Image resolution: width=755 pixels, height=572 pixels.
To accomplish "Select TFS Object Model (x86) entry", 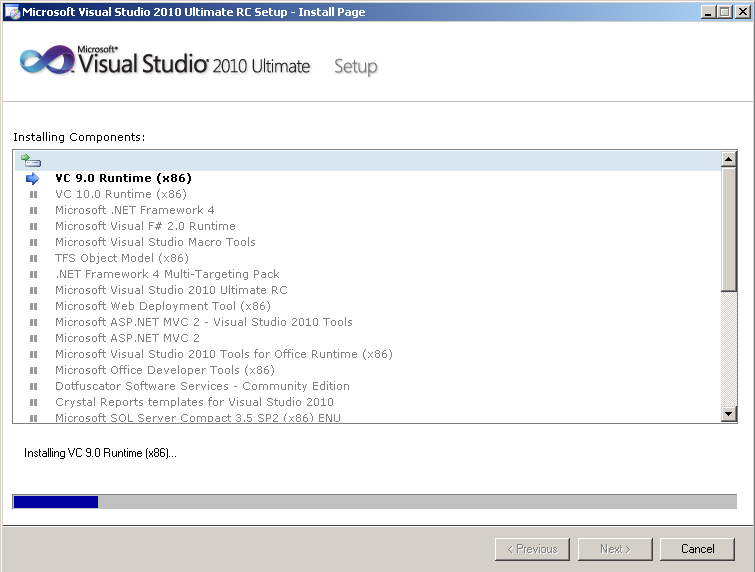I will (x=122, y=258).
